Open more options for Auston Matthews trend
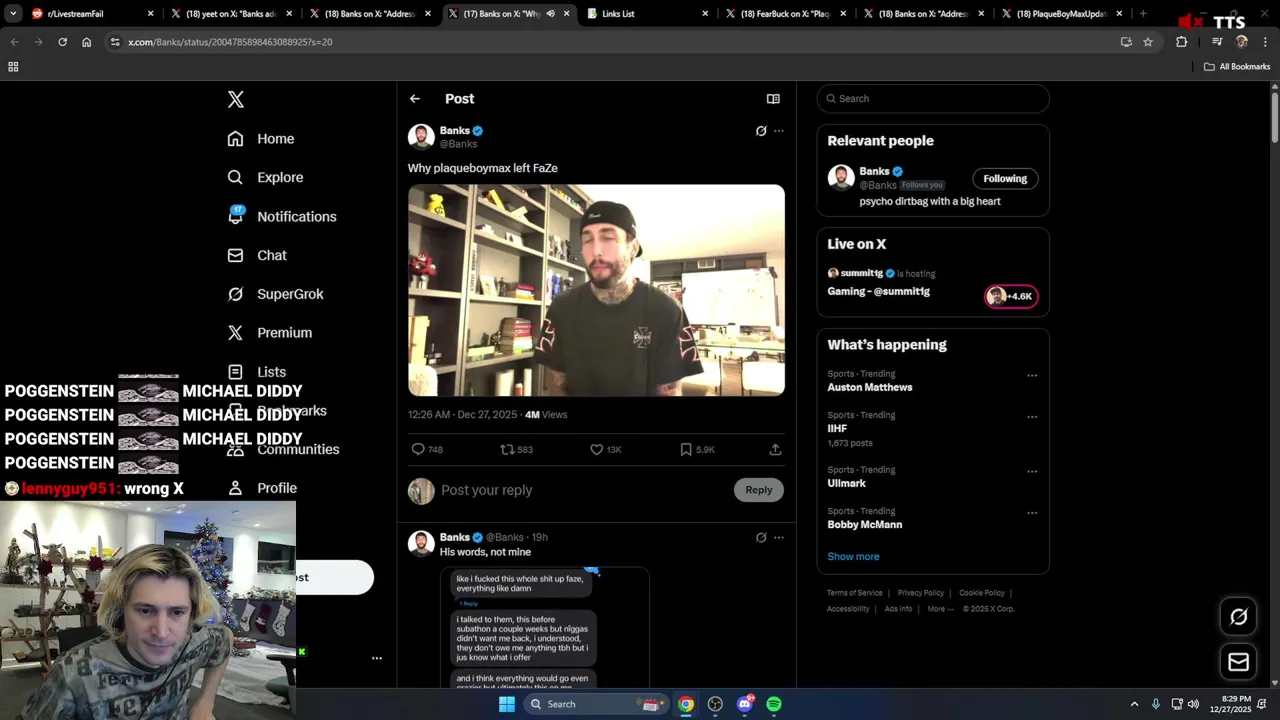Image resolution: width=1280 pixels, height=720 pixels. pyautogui.click(x=1032, y=376)
